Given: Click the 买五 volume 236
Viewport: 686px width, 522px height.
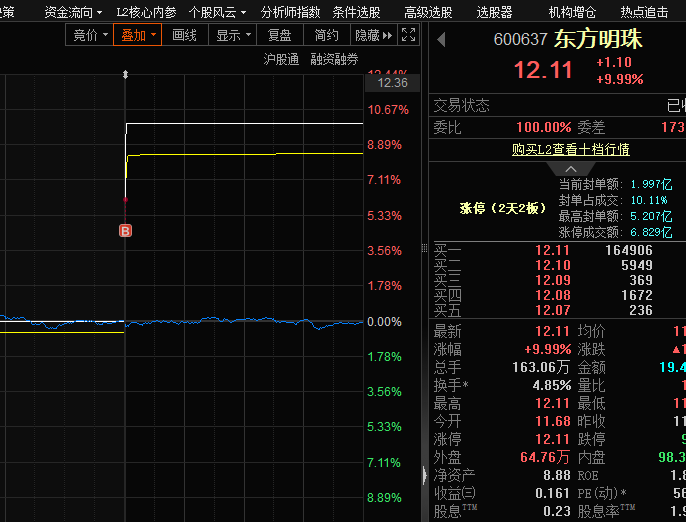Looking at the screenshot, I should click(x=641, y=310).
